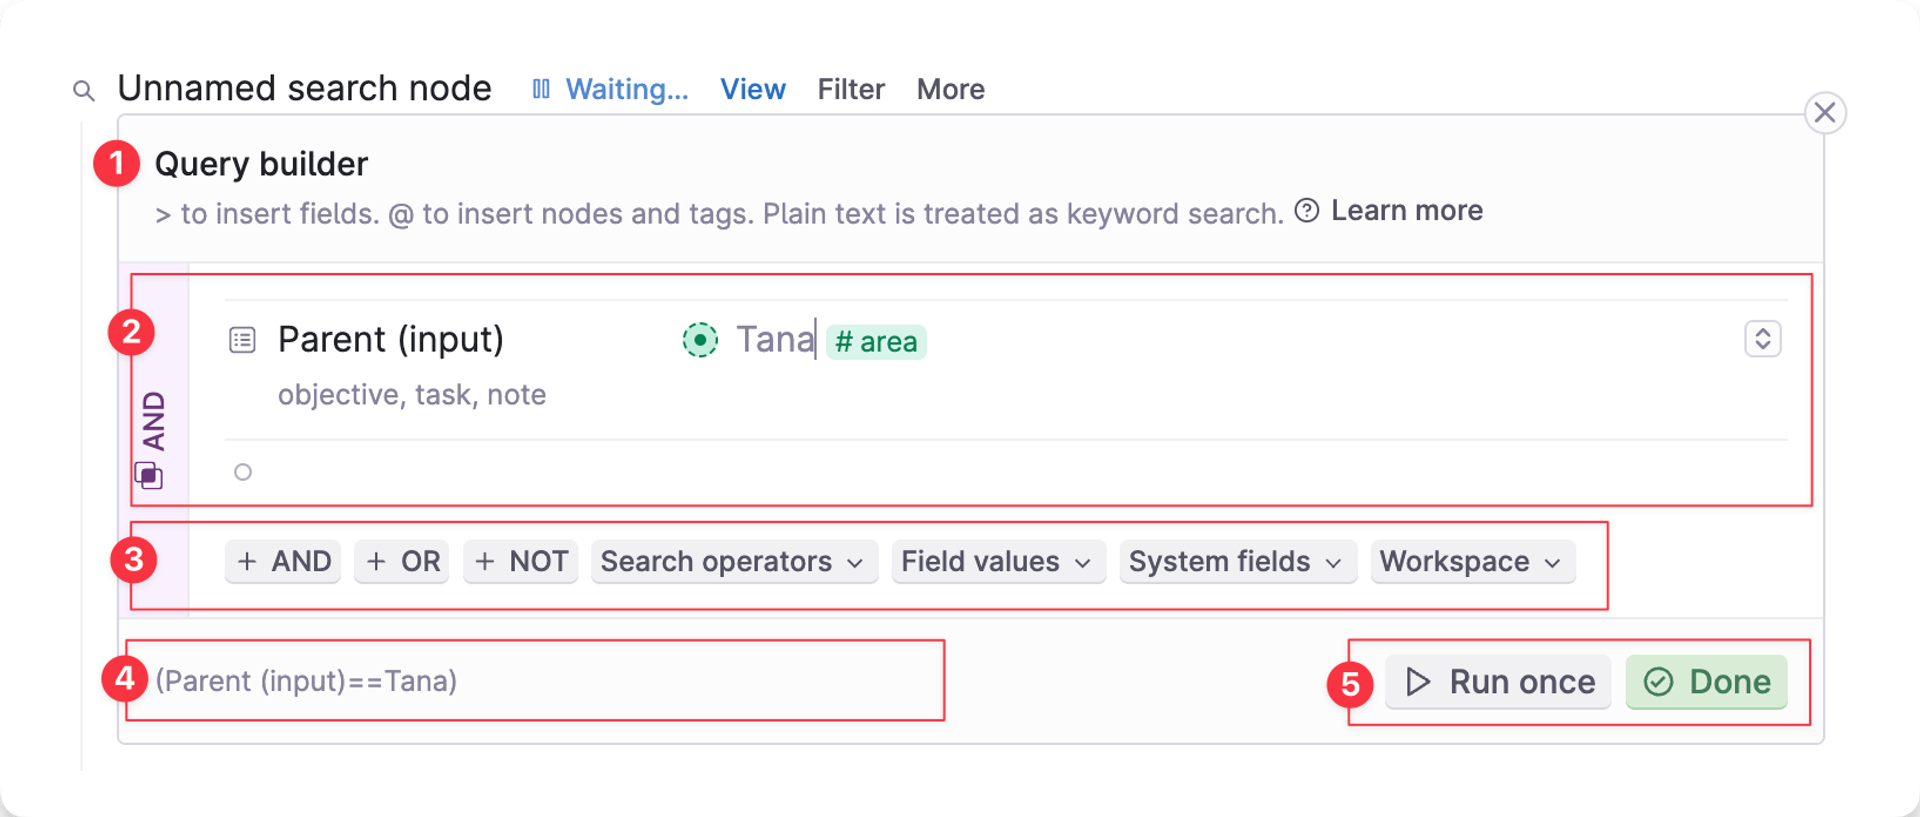Screen dimensions: 1920x817
Task: Click the # area tag next to Tana
Action: click(875, 341)
